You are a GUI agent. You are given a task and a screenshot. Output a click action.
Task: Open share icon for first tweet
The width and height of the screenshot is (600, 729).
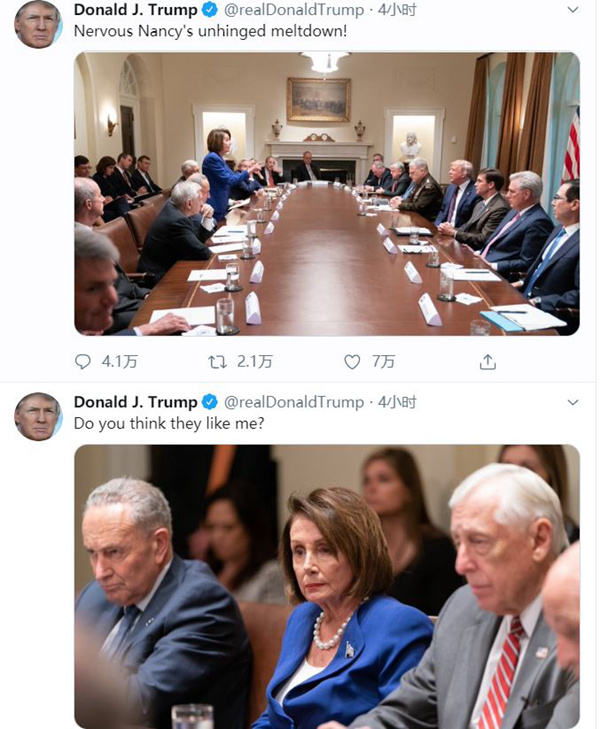coord(488,361)
